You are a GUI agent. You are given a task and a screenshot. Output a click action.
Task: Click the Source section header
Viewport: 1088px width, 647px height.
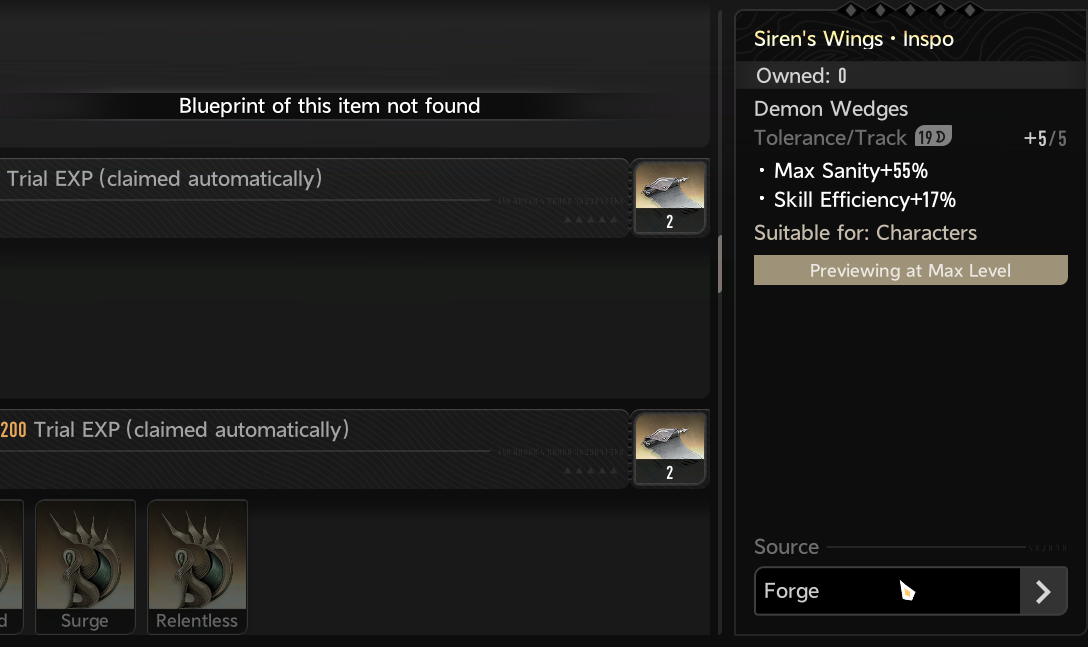click(x=786, y=547)
